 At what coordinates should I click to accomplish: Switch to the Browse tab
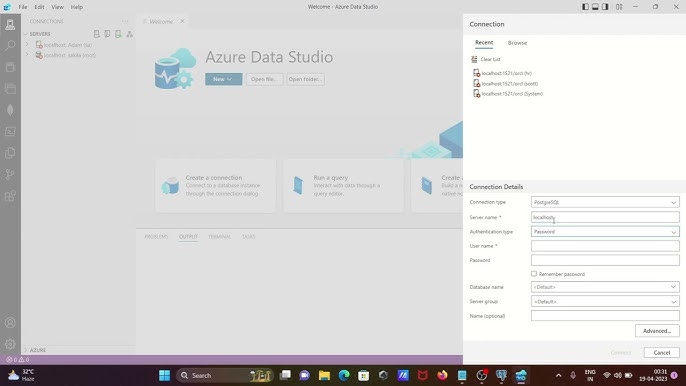tap(517, 43)
